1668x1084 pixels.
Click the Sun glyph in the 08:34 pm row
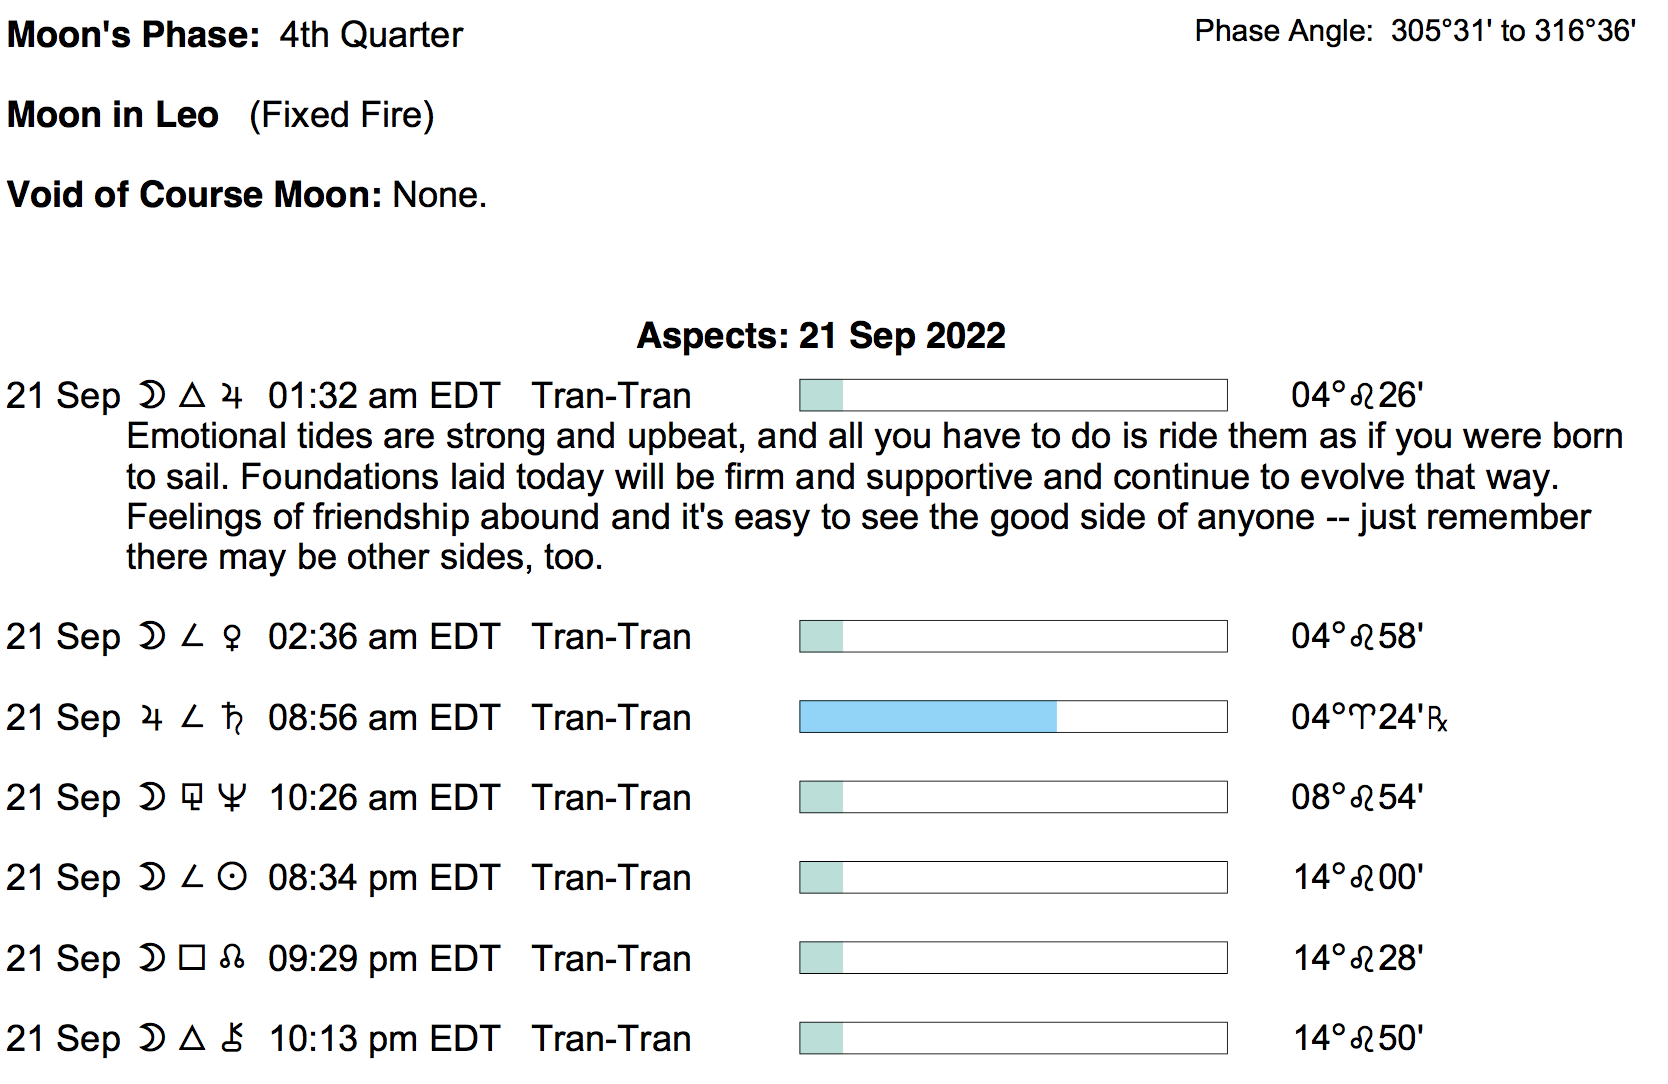(x=232, y=878)
